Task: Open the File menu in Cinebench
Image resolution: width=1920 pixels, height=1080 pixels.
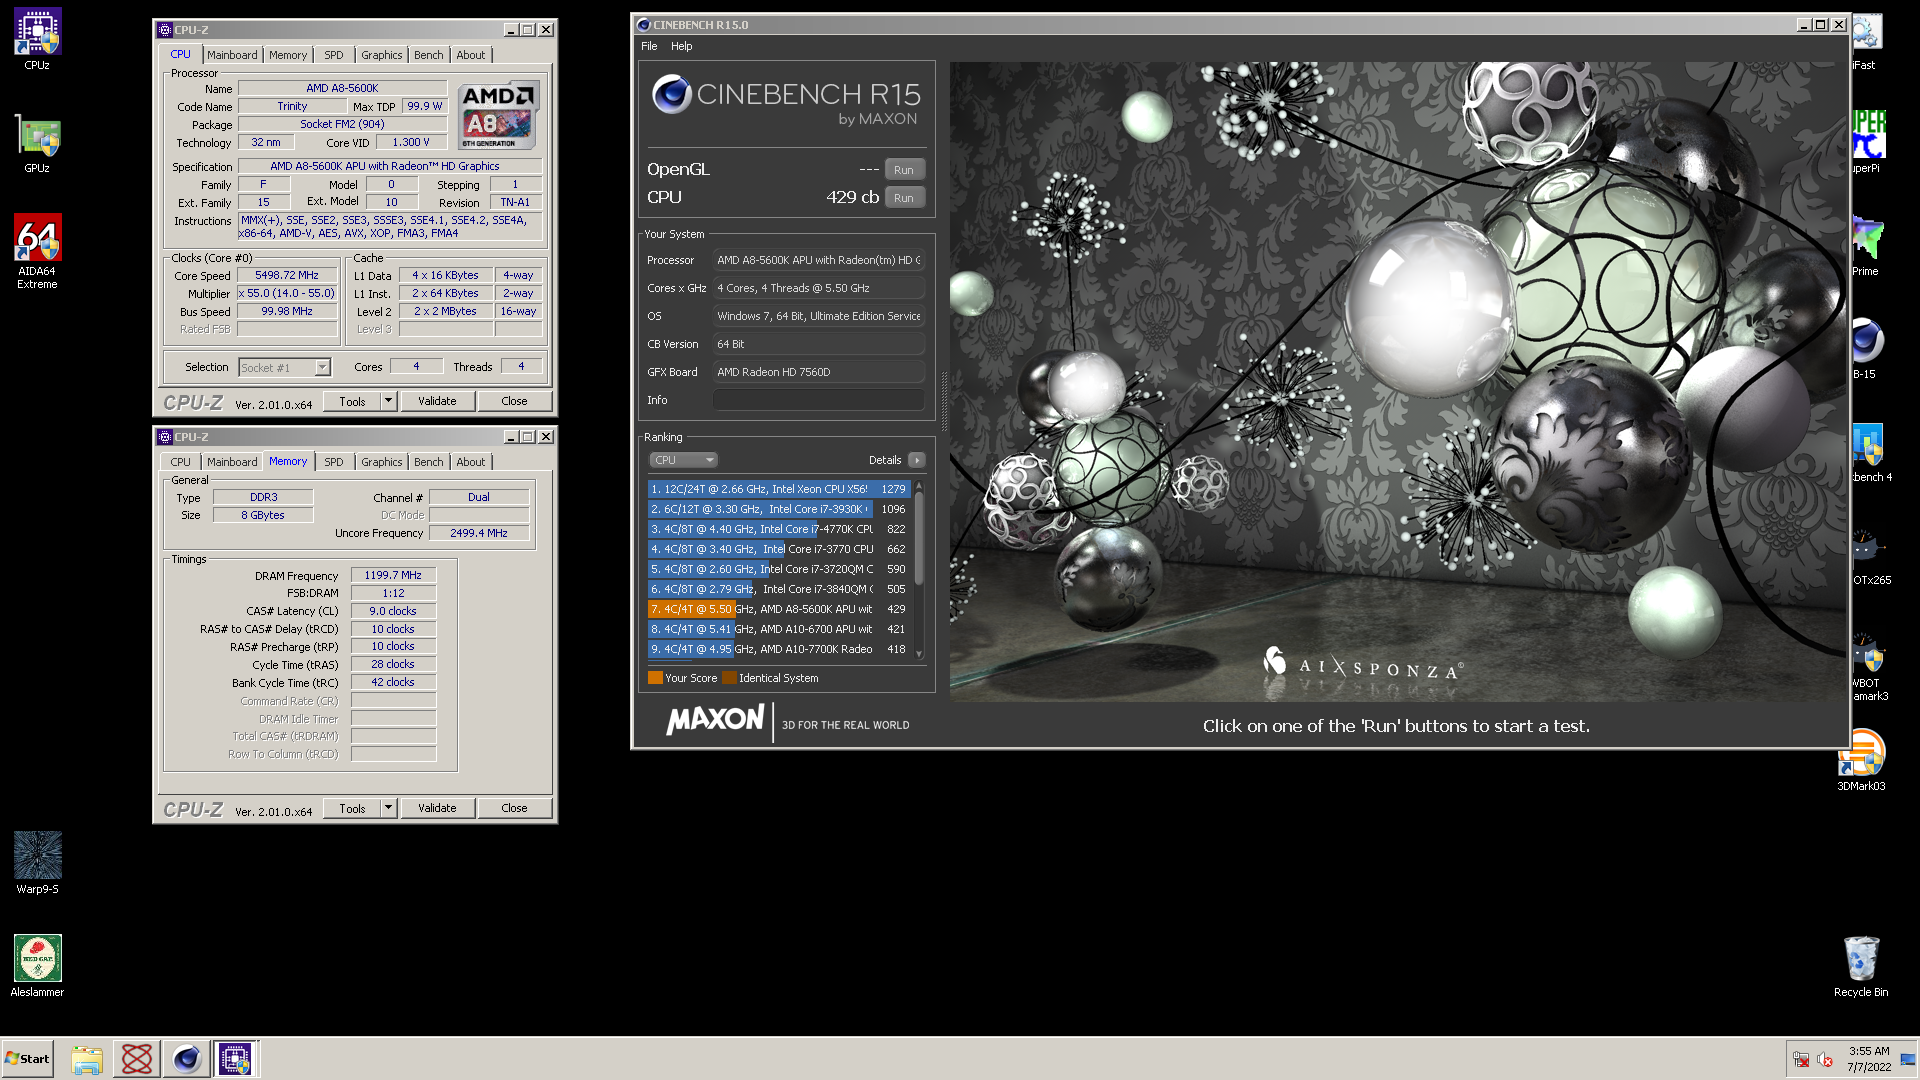Action: [x=649, y=46]
